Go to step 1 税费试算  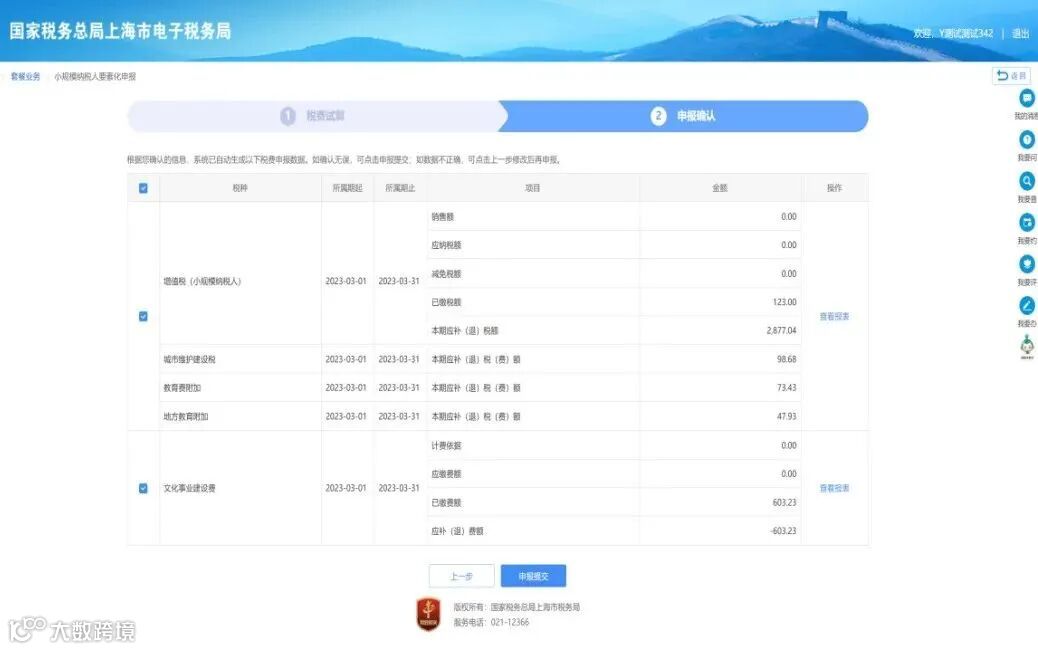[312, 116]
